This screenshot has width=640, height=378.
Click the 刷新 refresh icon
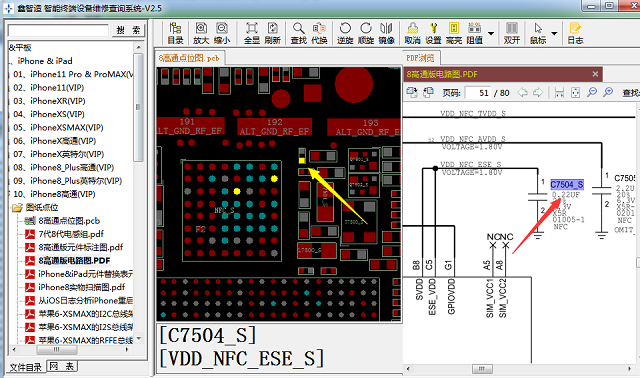[272, 33]
